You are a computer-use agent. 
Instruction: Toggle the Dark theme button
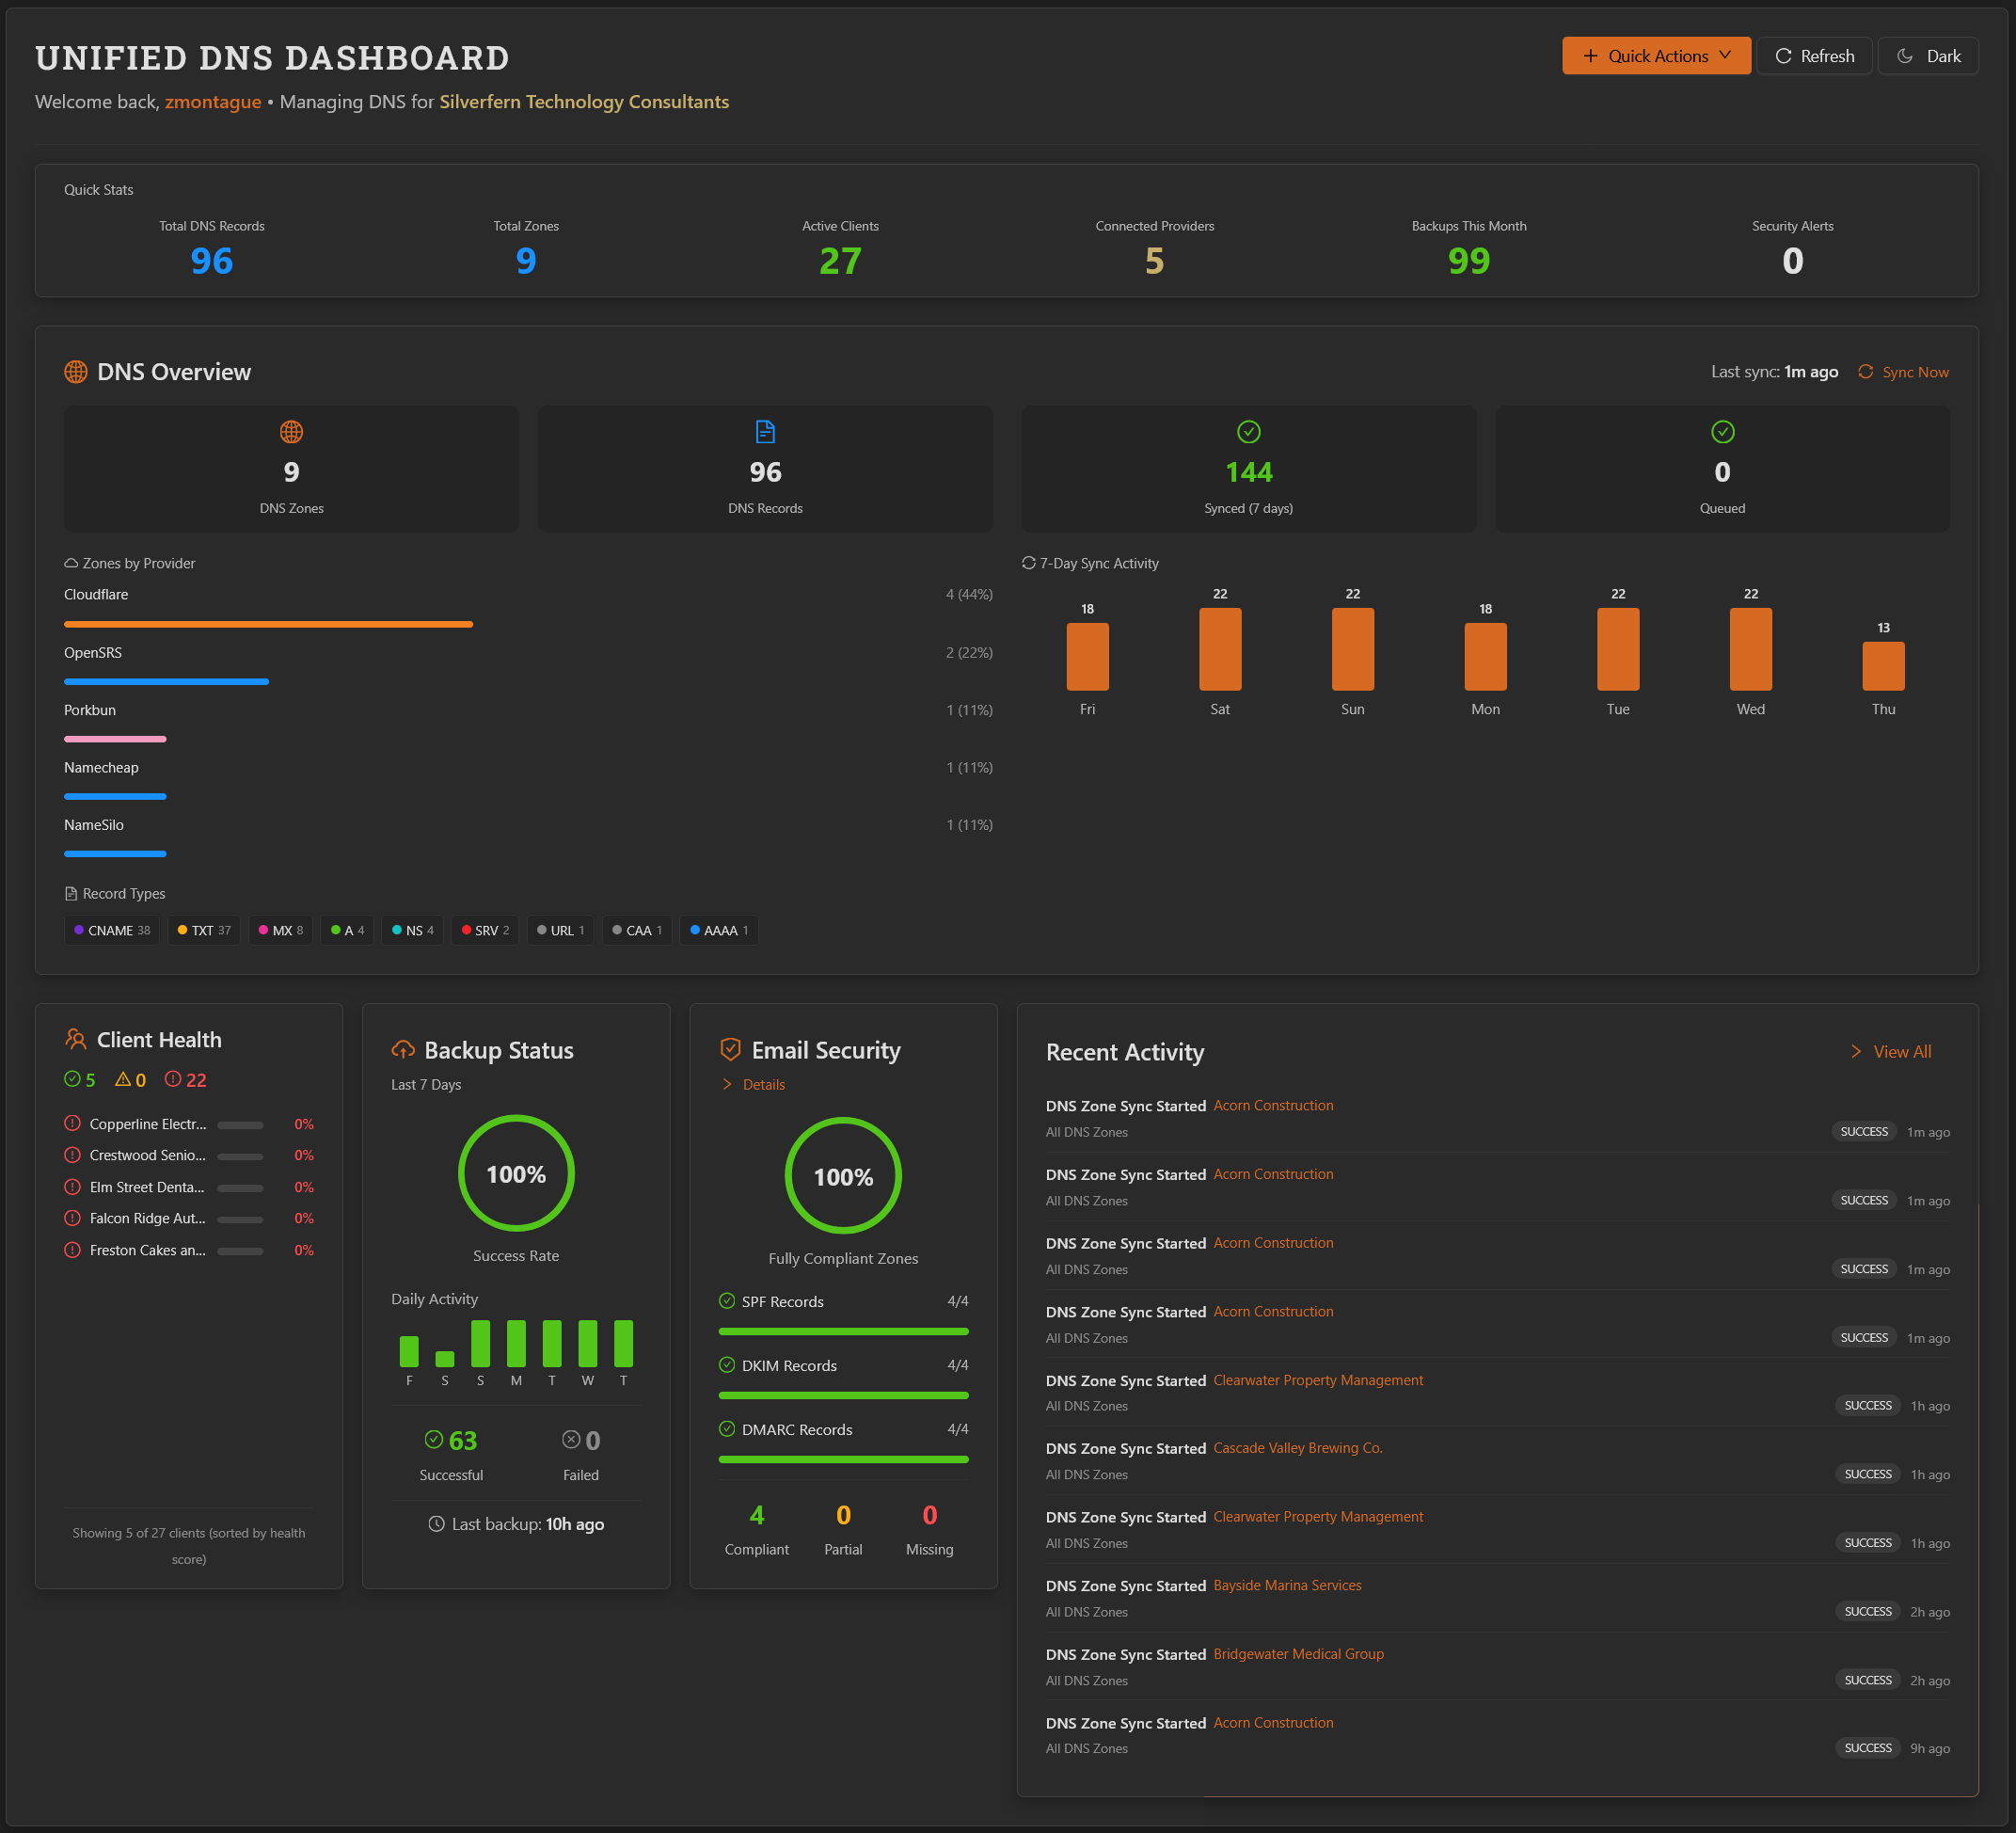tap(1927, 56)
